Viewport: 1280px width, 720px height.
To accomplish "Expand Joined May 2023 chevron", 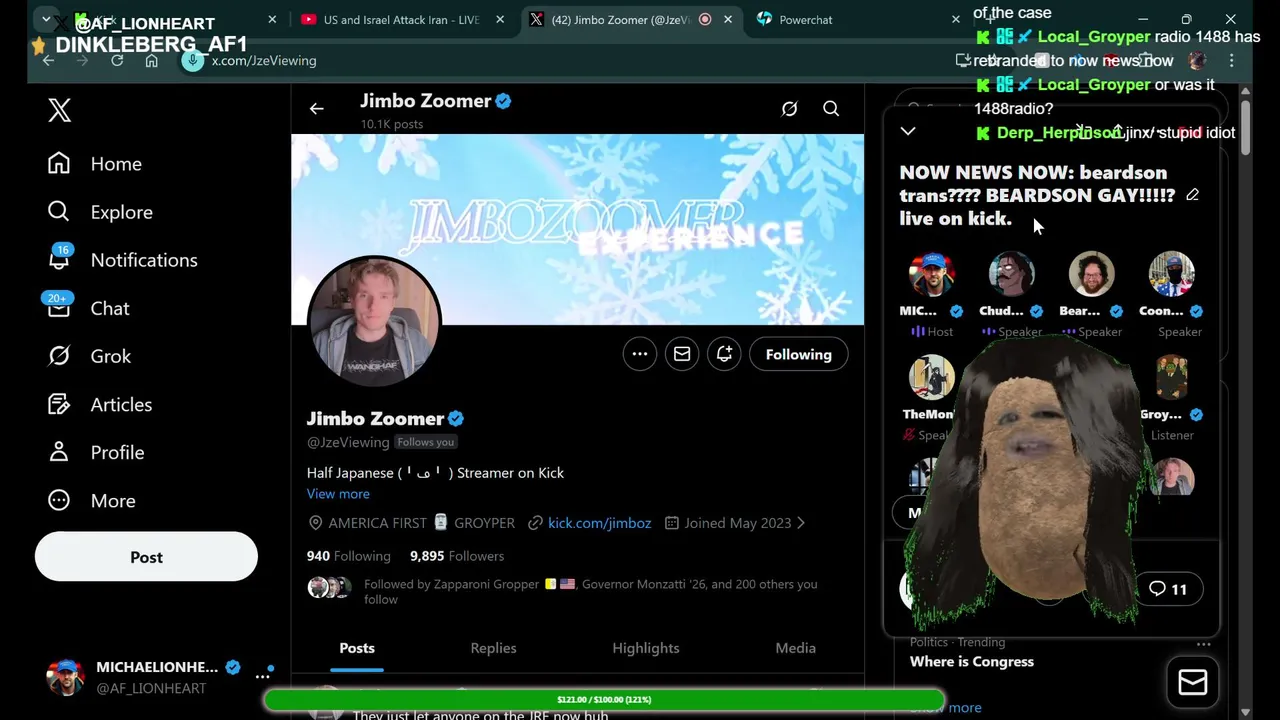I will pos(800,523).
